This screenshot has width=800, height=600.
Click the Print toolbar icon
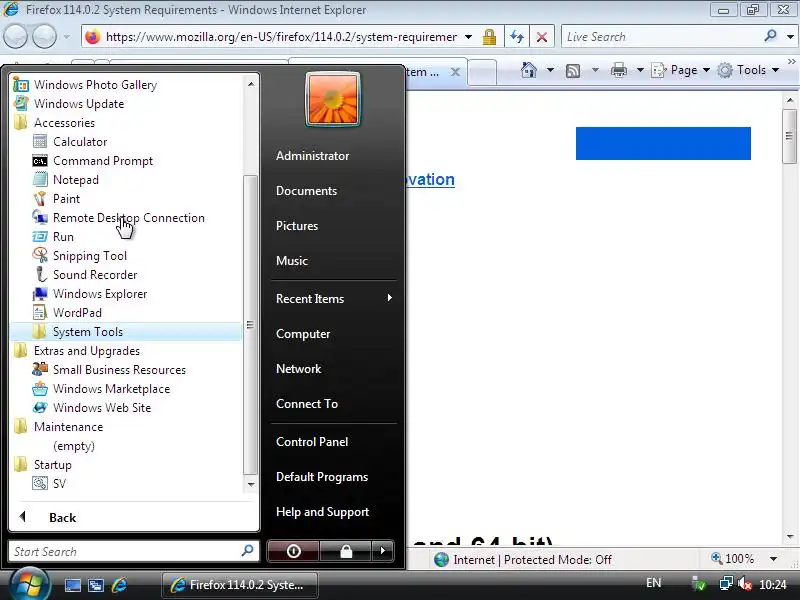618,70
